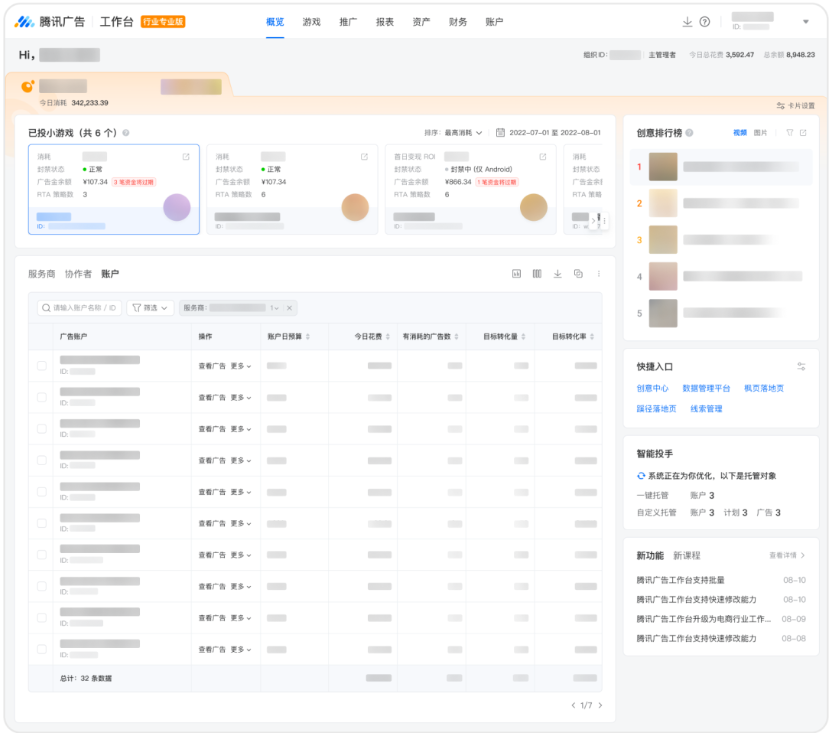Open the 资产 top tab

pyautogui.click(x=421, y=22)
